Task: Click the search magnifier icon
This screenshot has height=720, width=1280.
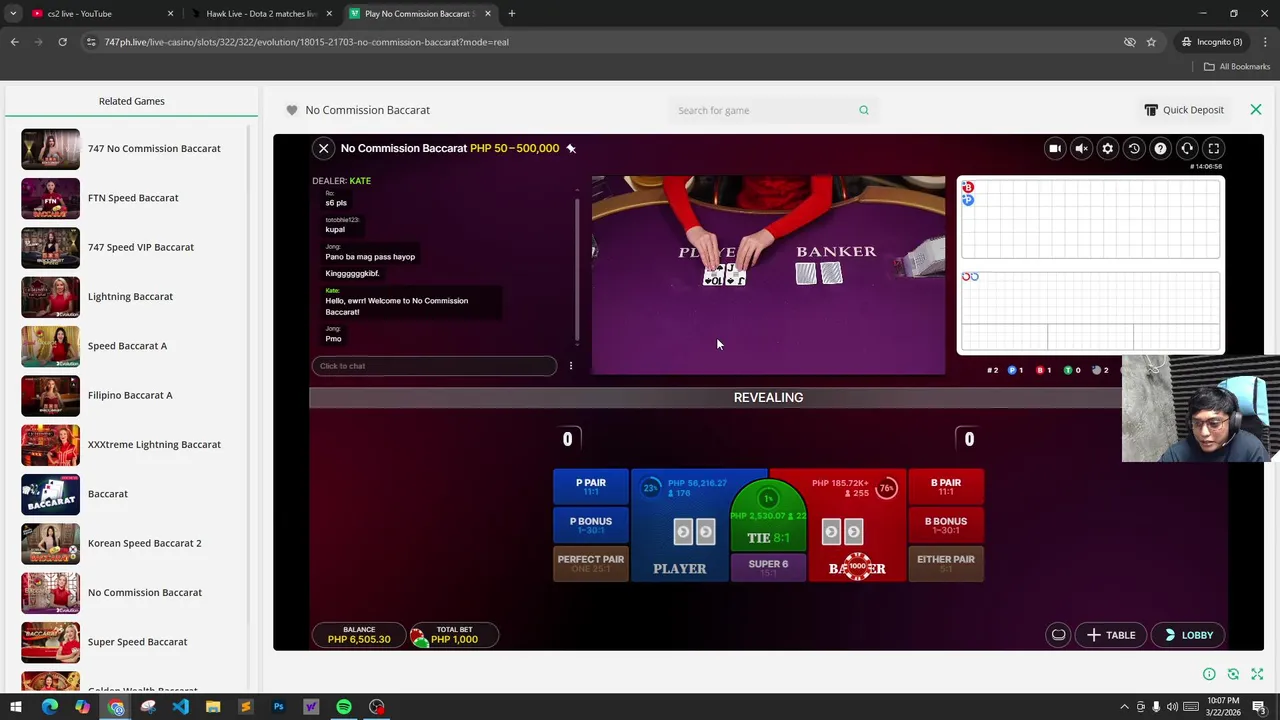Action: click(x=864, y=110)
